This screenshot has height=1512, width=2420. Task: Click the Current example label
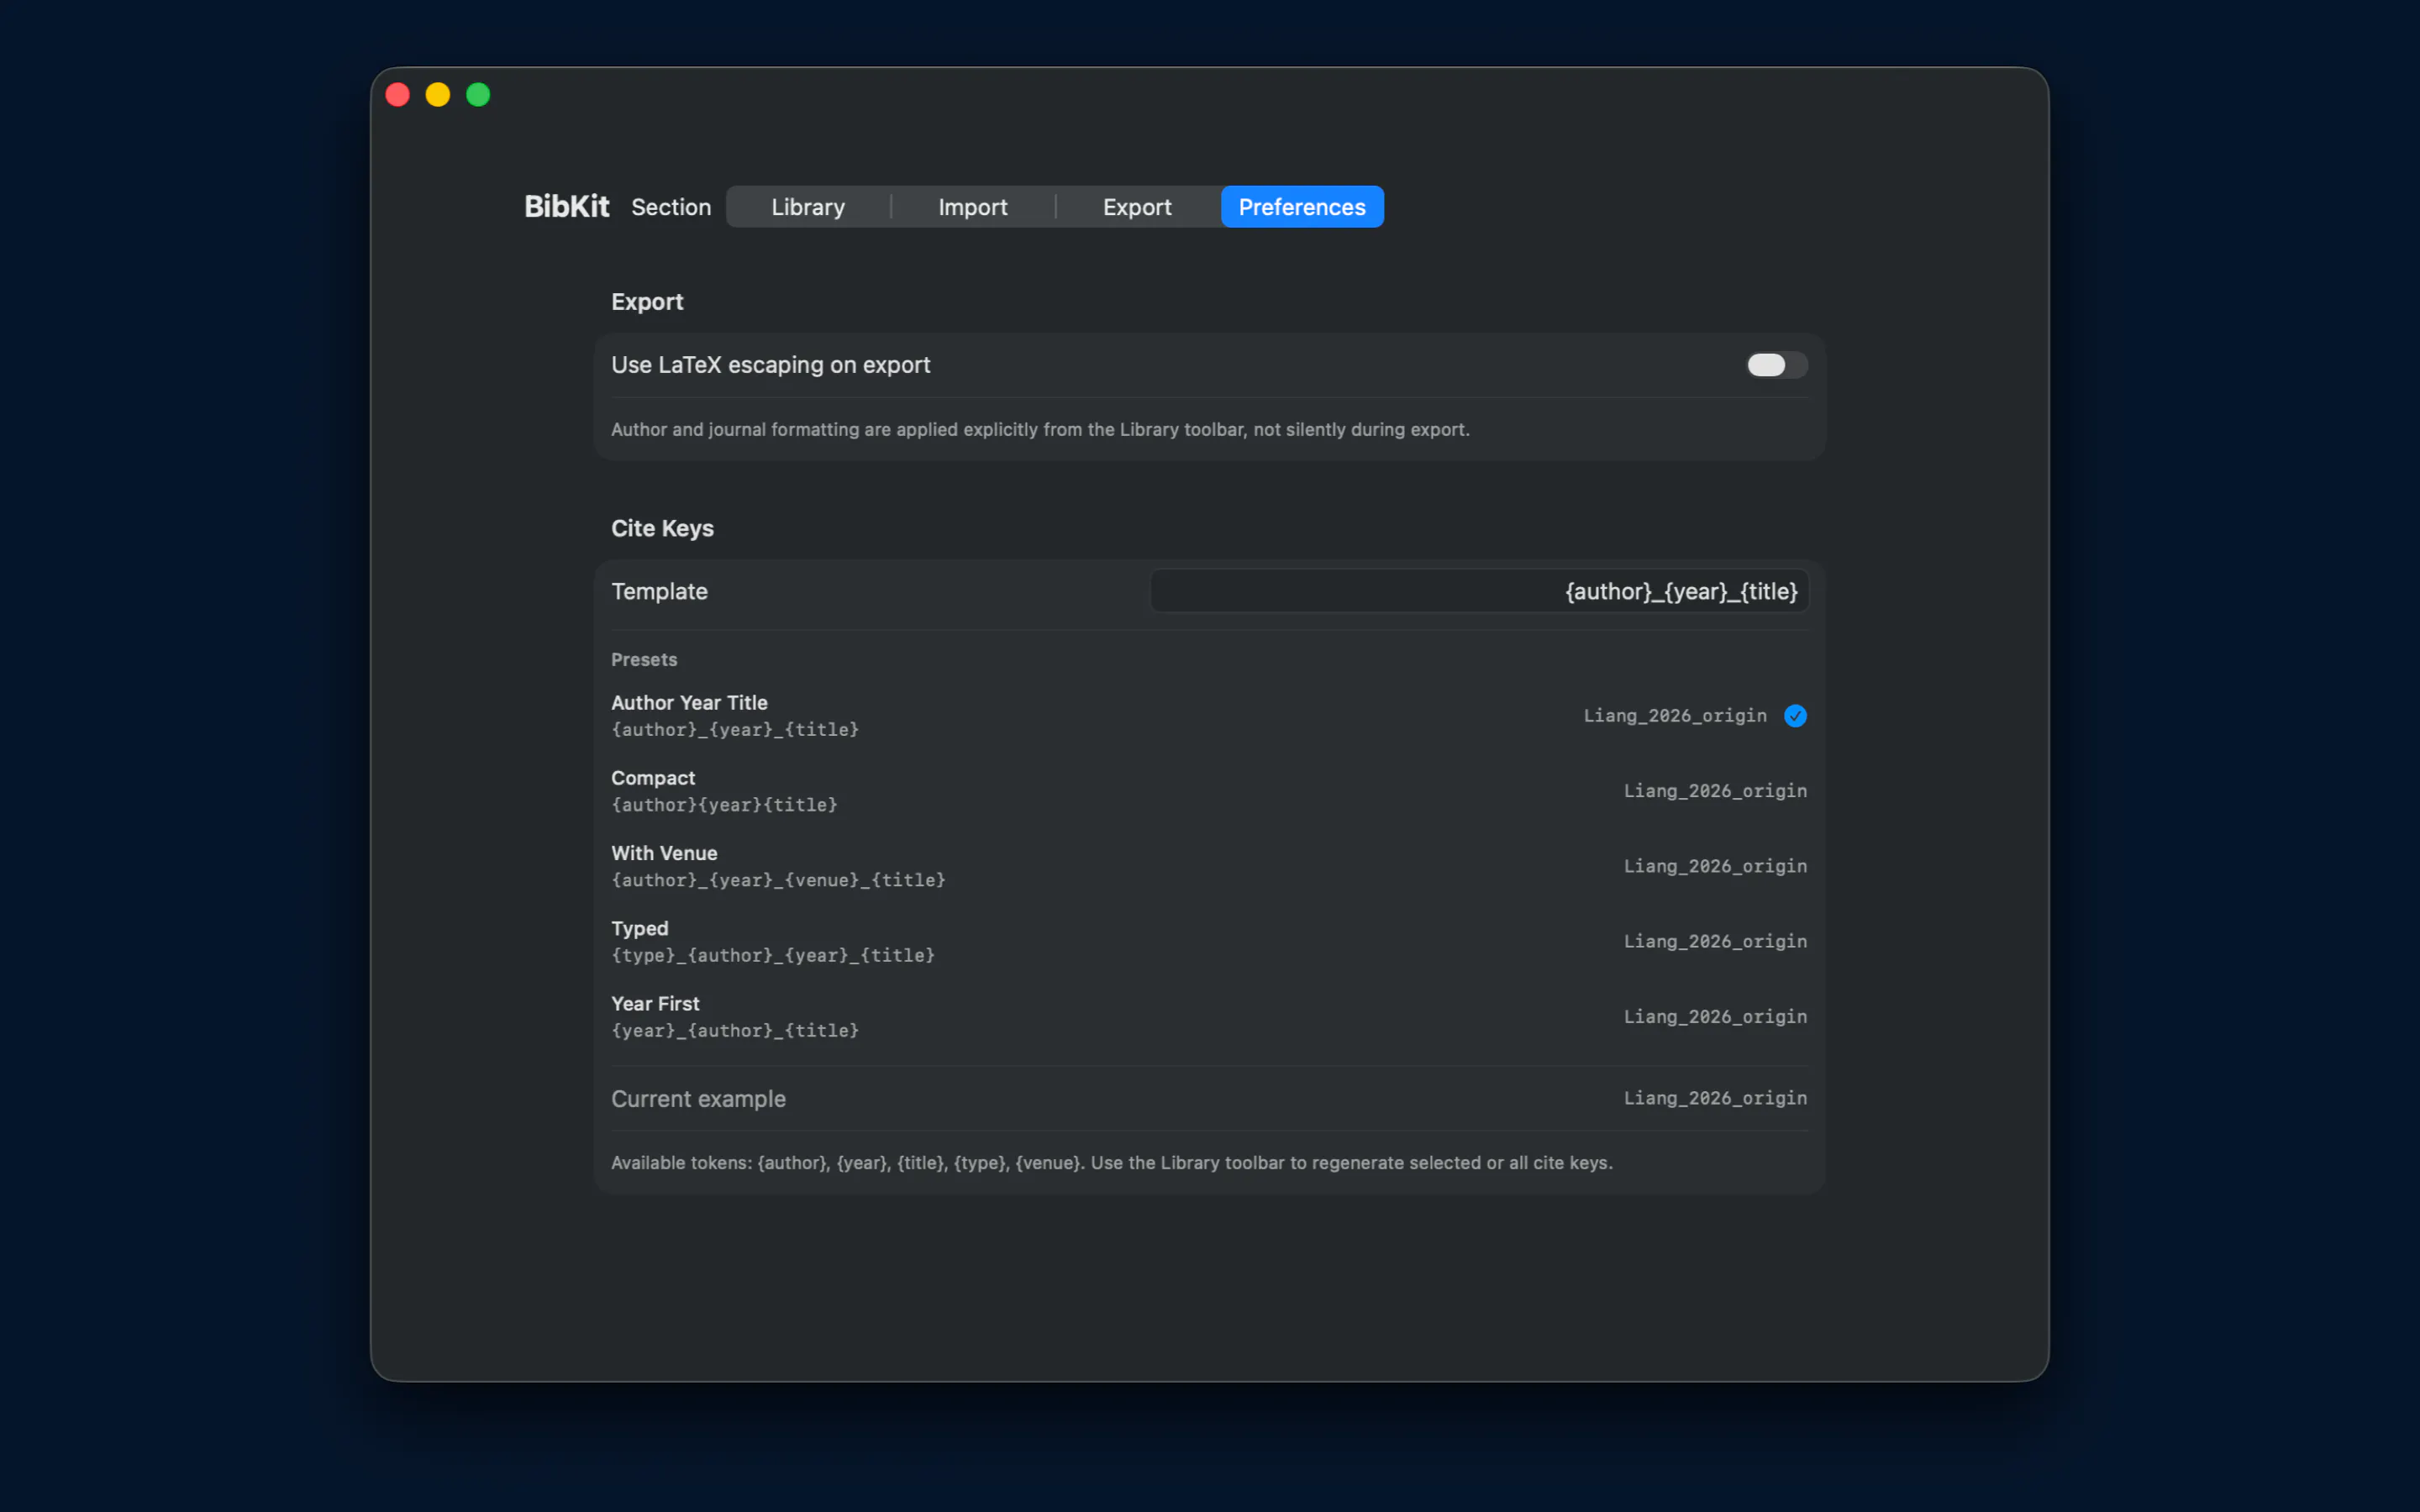click(698, 1099)
